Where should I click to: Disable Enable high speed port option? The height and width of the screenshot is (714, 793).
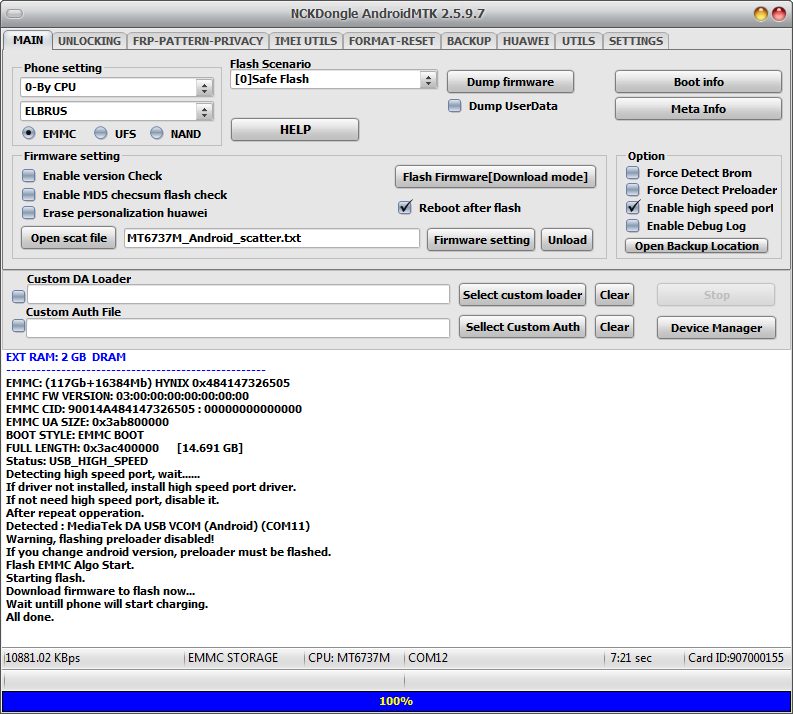click(x=633, y=208)
